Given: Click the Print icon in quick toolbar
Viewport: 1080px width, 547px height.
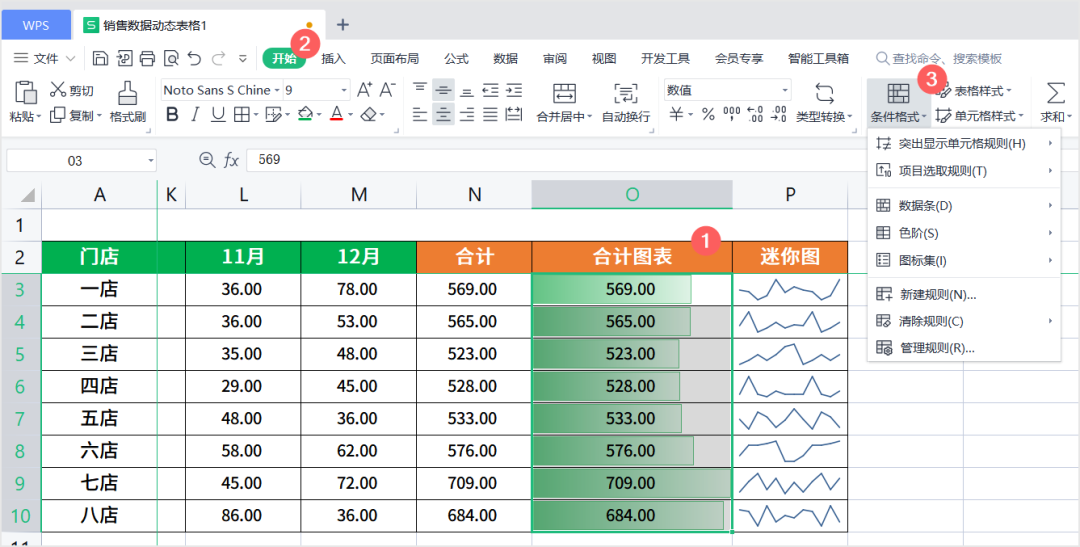Looking at the screenshot, I should 147,58.
